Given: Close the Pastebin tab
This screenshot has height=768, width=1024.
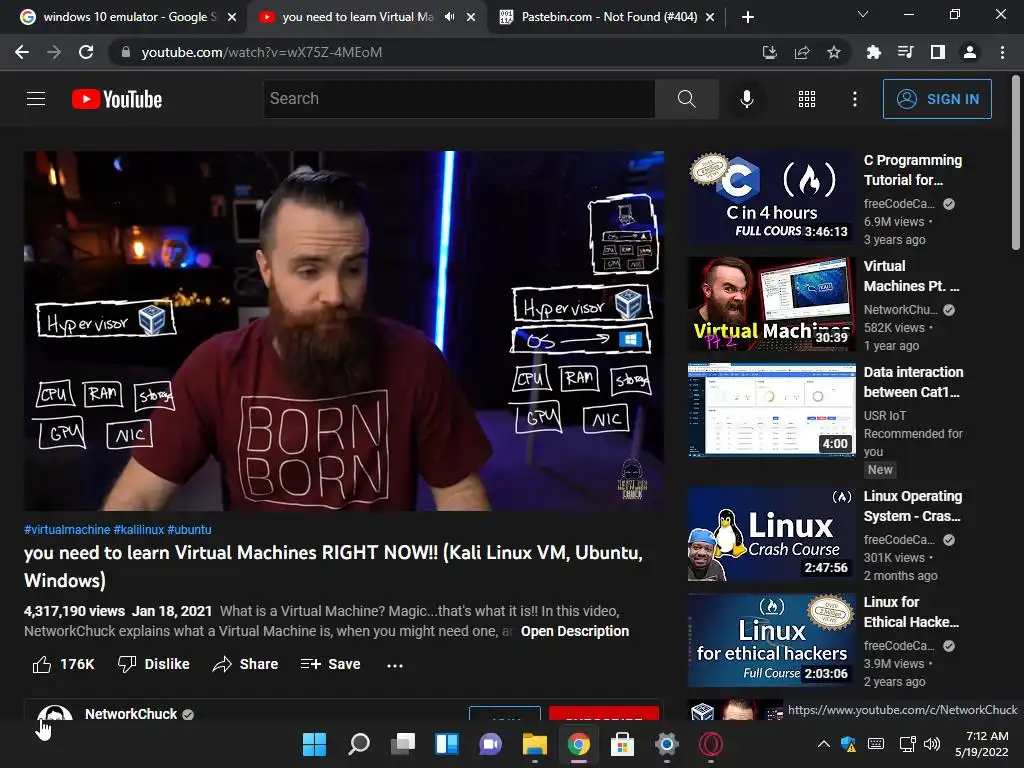Looking at the screenshot, I should pos(710,17).
